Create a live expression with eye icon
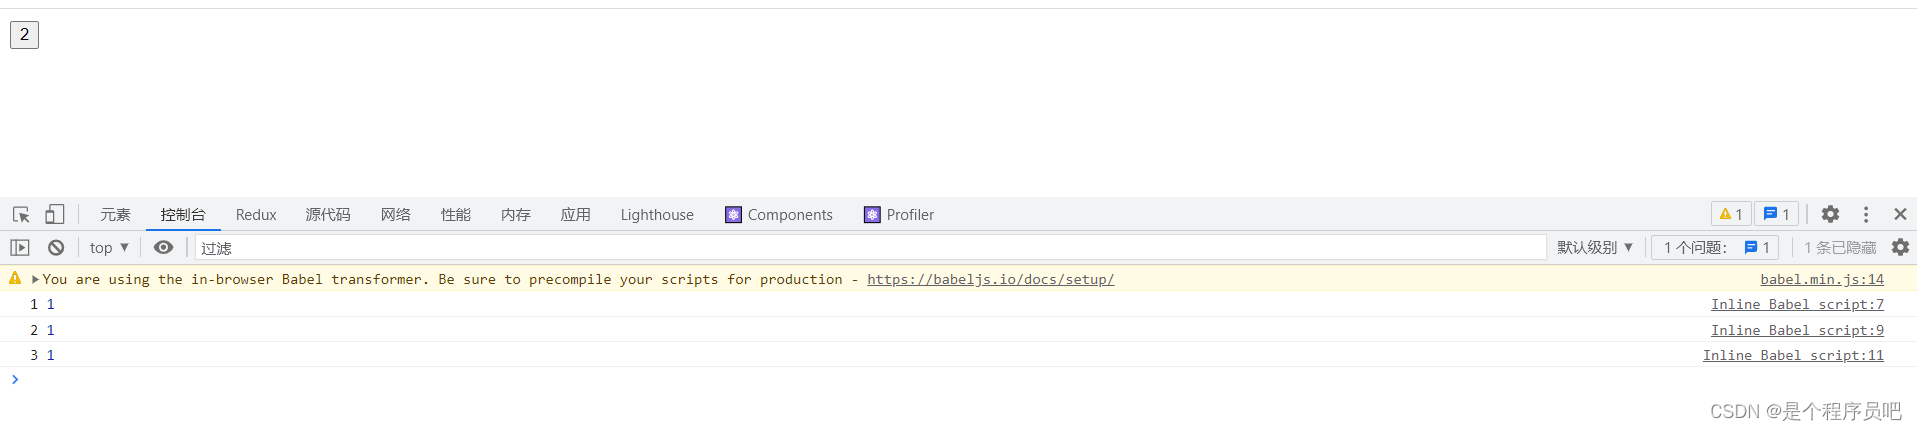1917x431 pixels. pyautogui.click(x=164, y=248)
